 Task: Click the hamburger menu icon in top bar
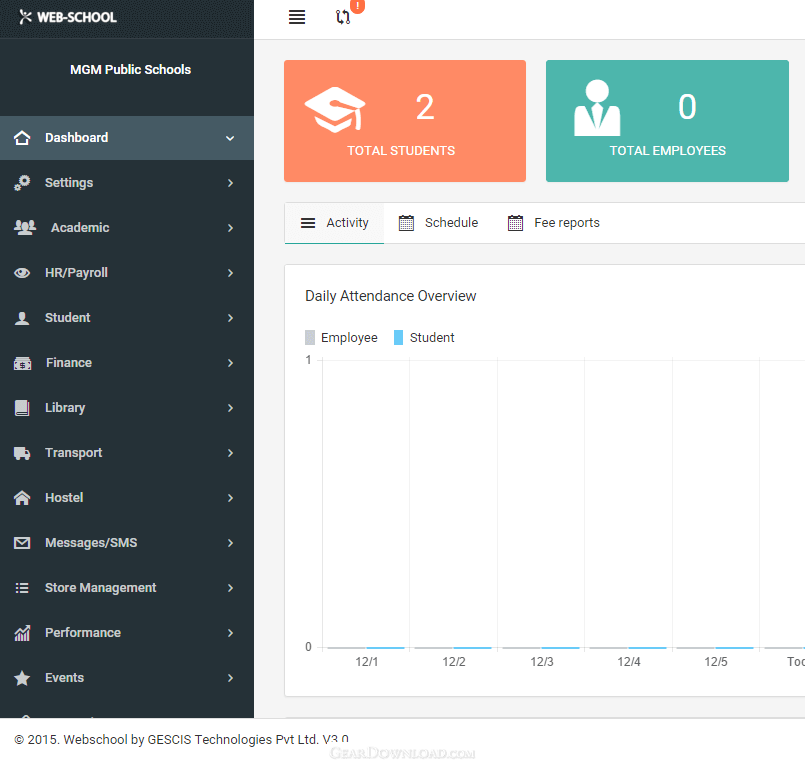click(297, 17)
